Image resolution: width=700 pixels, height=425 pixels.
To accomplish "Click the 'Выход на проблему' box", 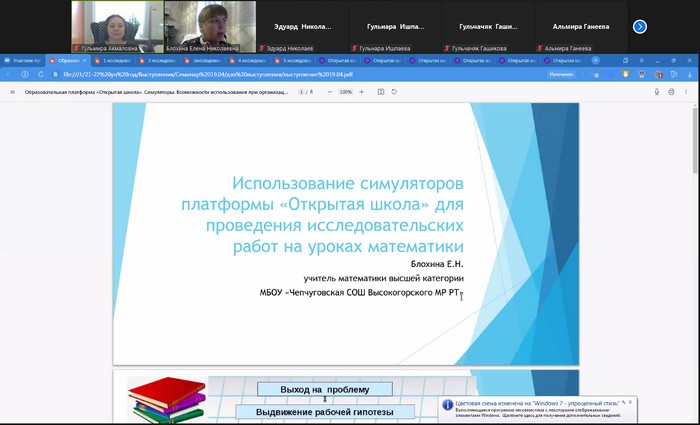I will point(325,389).
